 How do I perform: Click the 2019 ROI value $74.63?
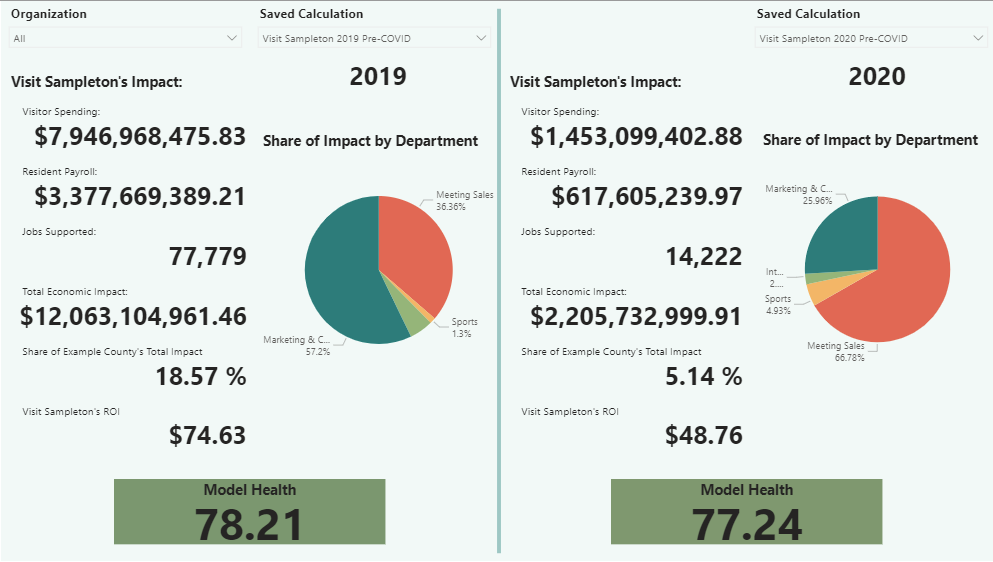coord(208,435)
